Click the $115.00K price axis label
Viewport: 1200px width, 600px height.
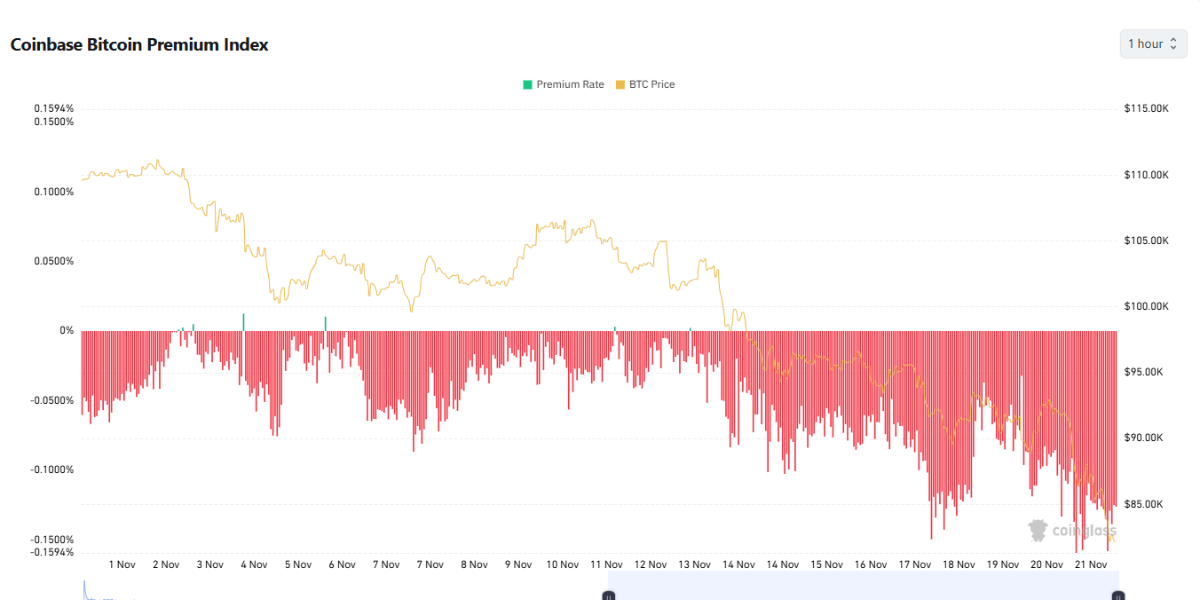pyautogui.click(x=1147, y=108)
